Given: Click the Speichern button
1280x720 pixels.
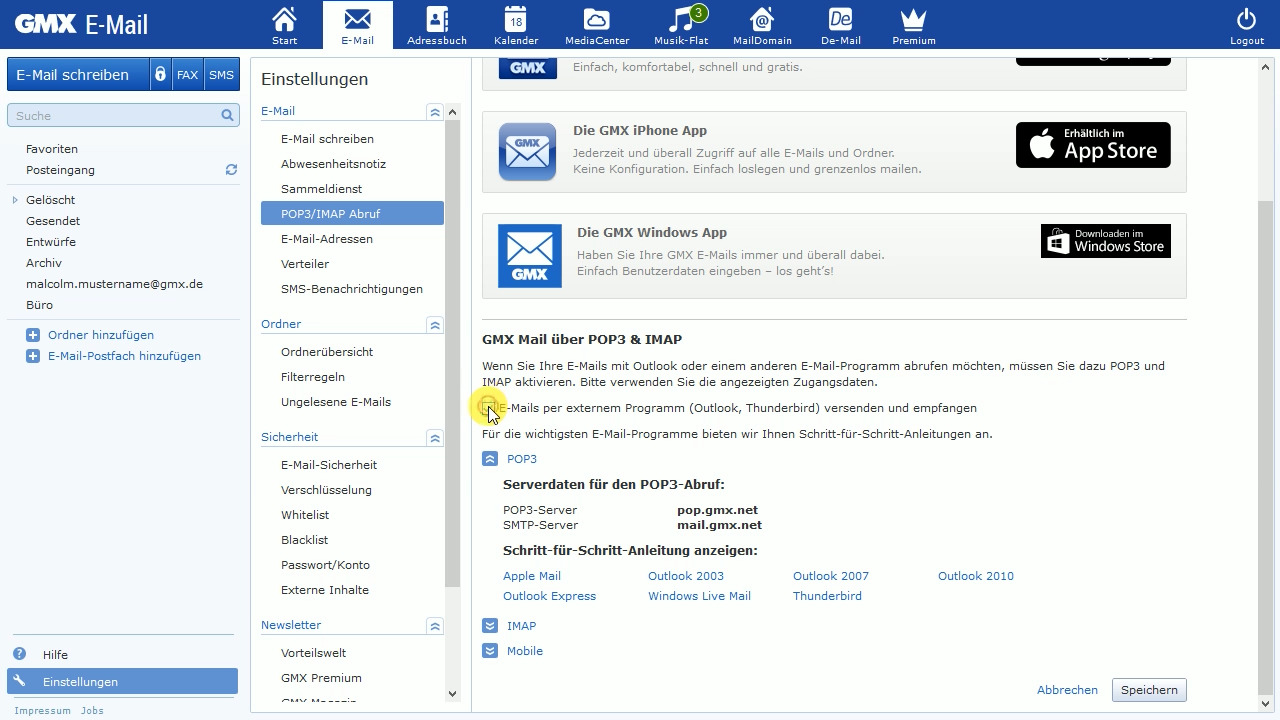Looking at the screenshot, I should click(x=1149, y=690).
